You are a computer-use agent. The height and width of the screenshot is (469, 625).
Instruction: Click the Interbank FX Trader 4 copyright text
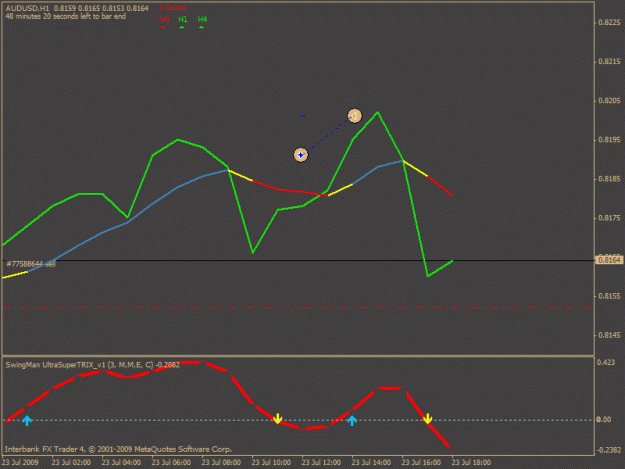(x=118, y=449)
